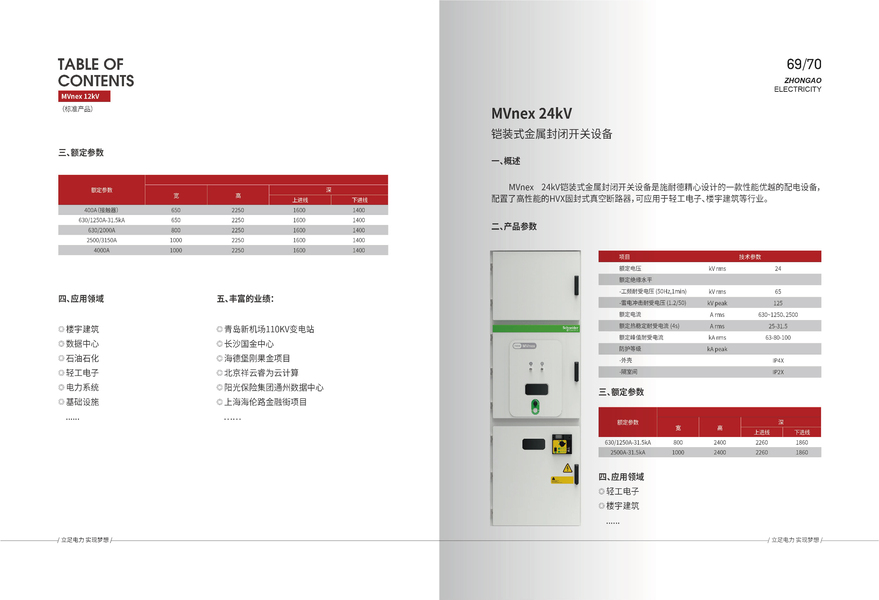Viewport: 879px width, 600px height.
Task: Click the green round indicator on the cabinet's middle panel
Action: (x=535, y=407)
